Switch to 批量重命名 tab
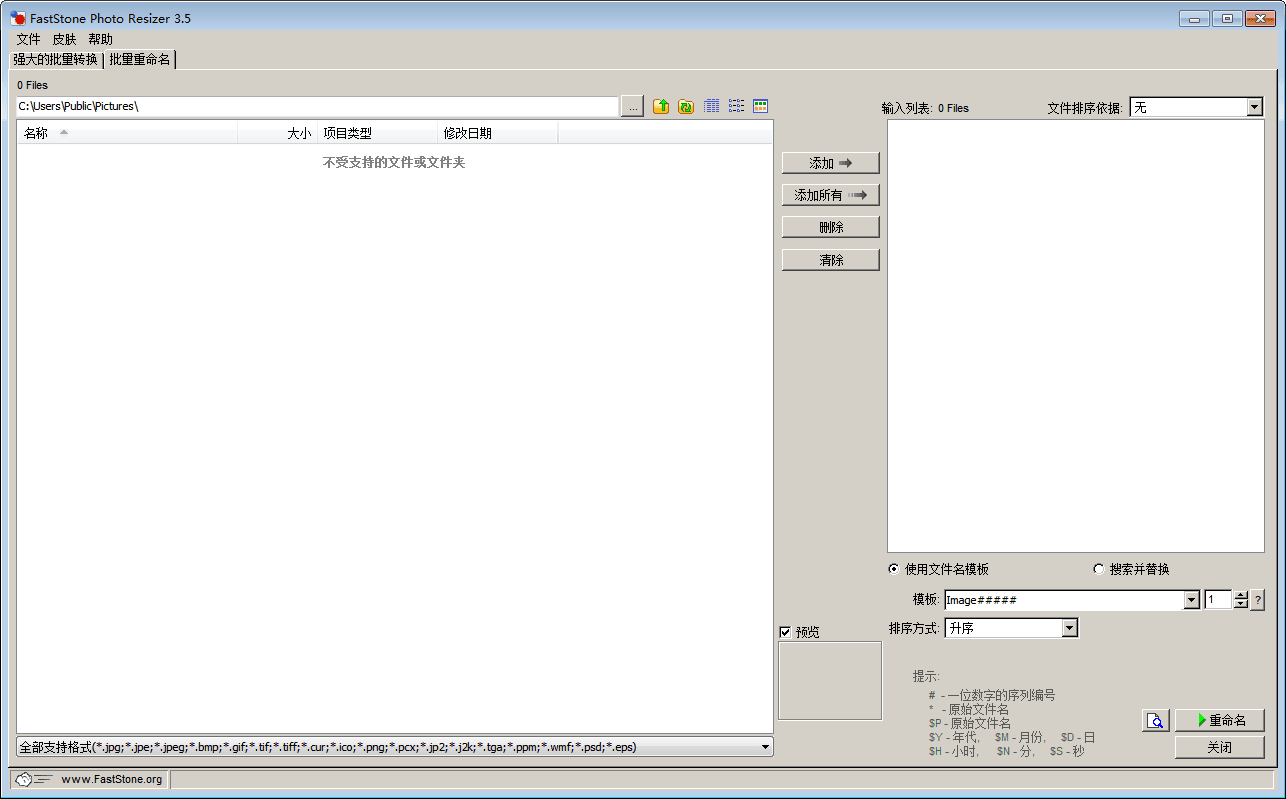Screen dimensions: 1286x799 point(140,60)
